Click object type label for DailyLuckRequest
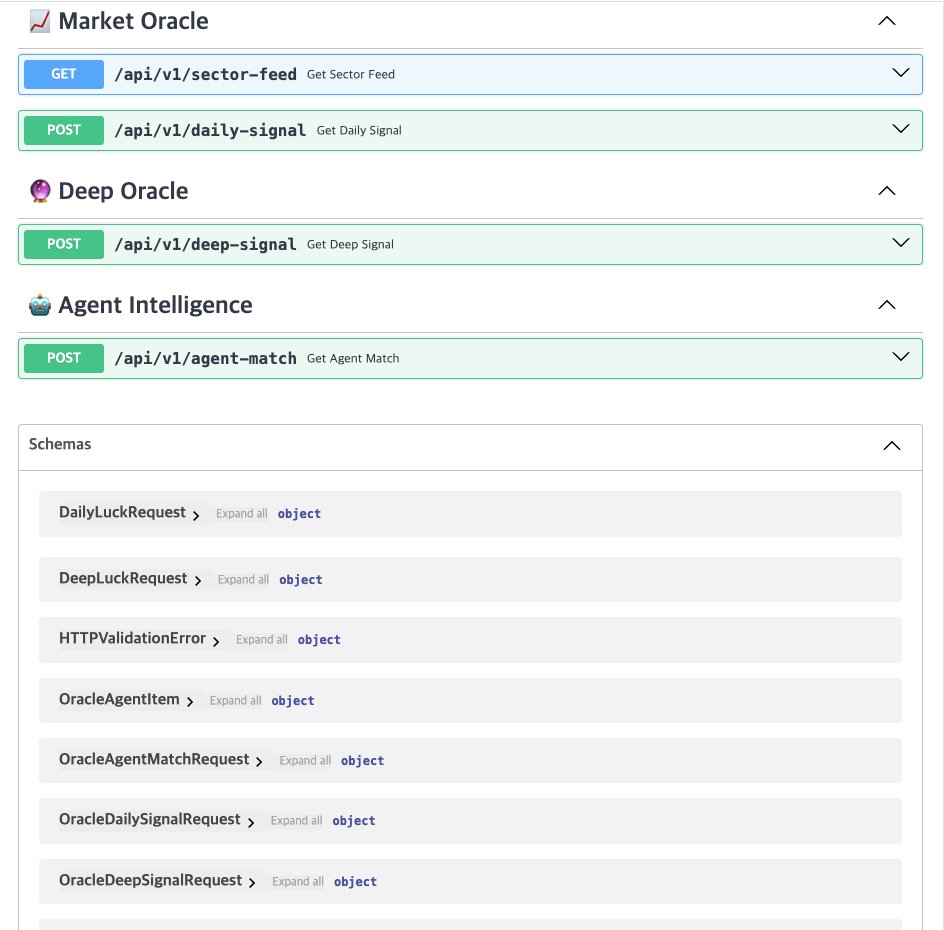This screenshot has height=930, width=944. pyautogui.click(x=299, y=514)
